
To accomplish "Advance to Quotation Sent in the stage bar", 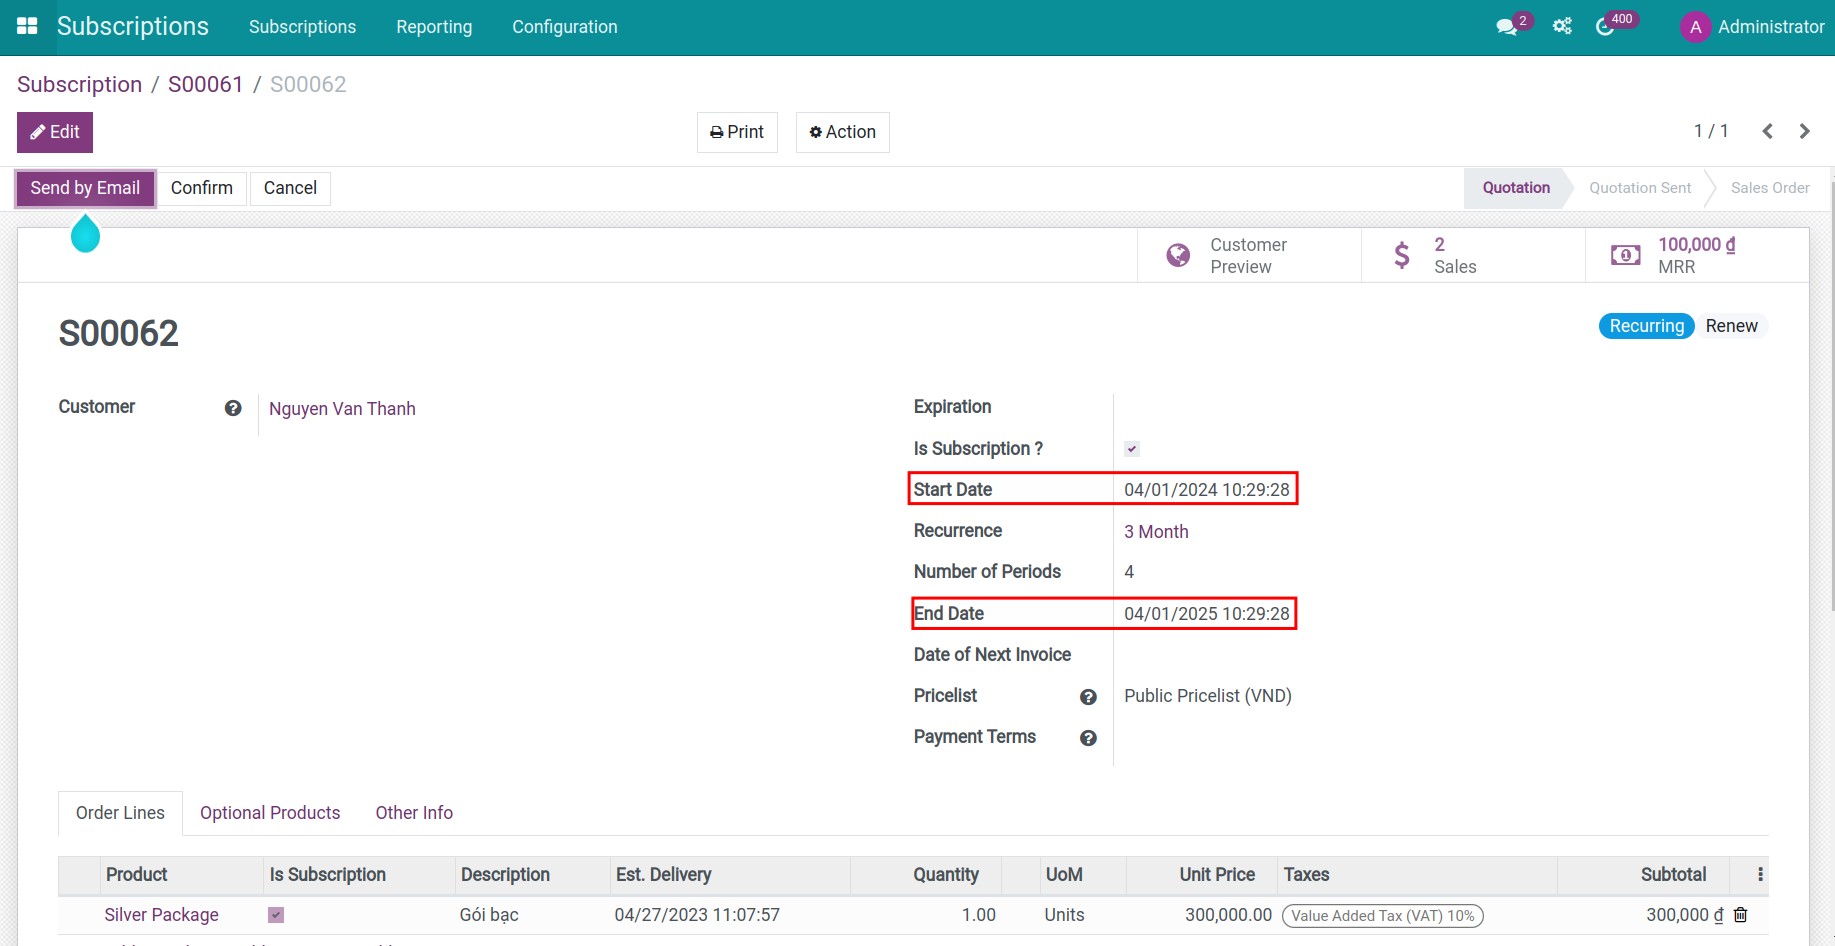I will tap(1639, 188).
